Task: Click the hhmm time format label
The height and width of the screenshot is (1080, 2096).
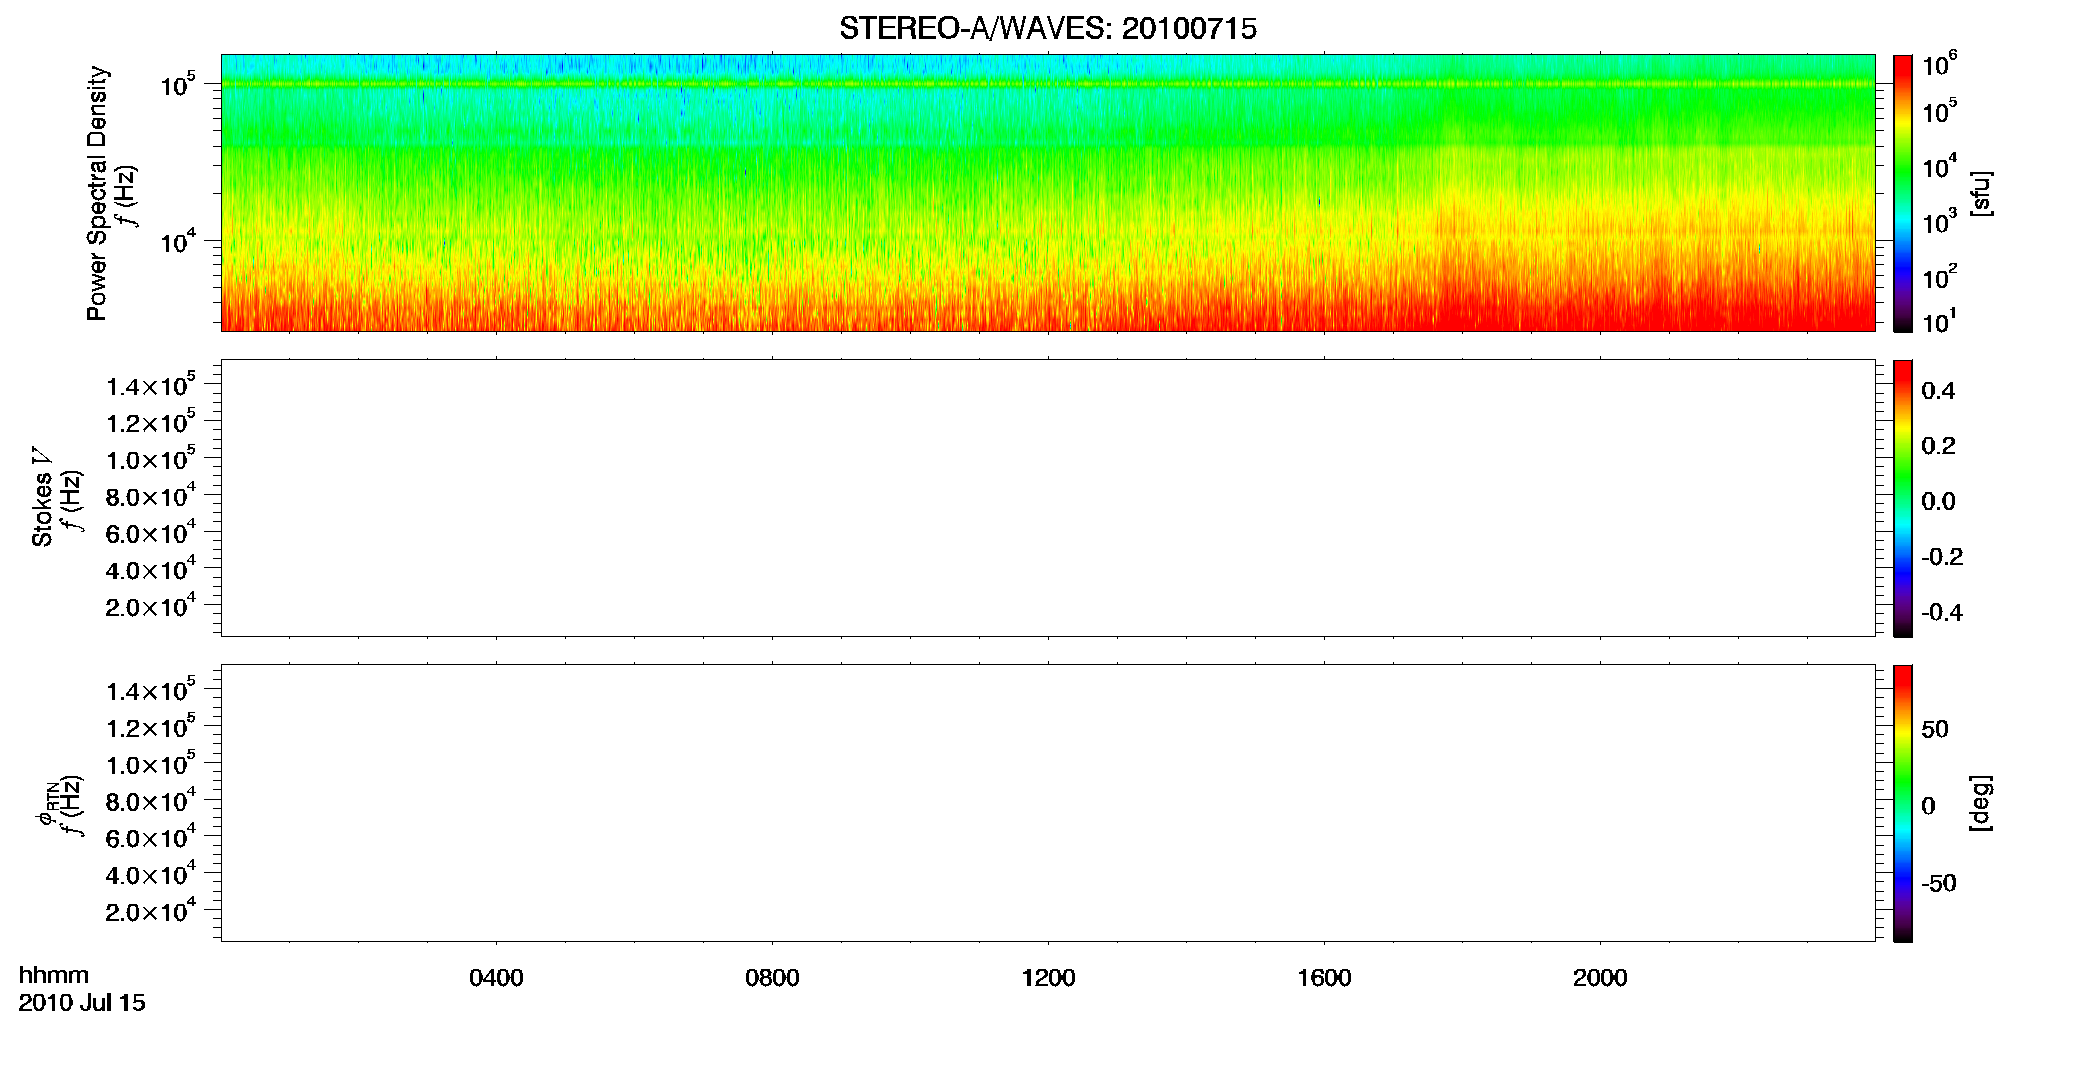Action: 54,975
